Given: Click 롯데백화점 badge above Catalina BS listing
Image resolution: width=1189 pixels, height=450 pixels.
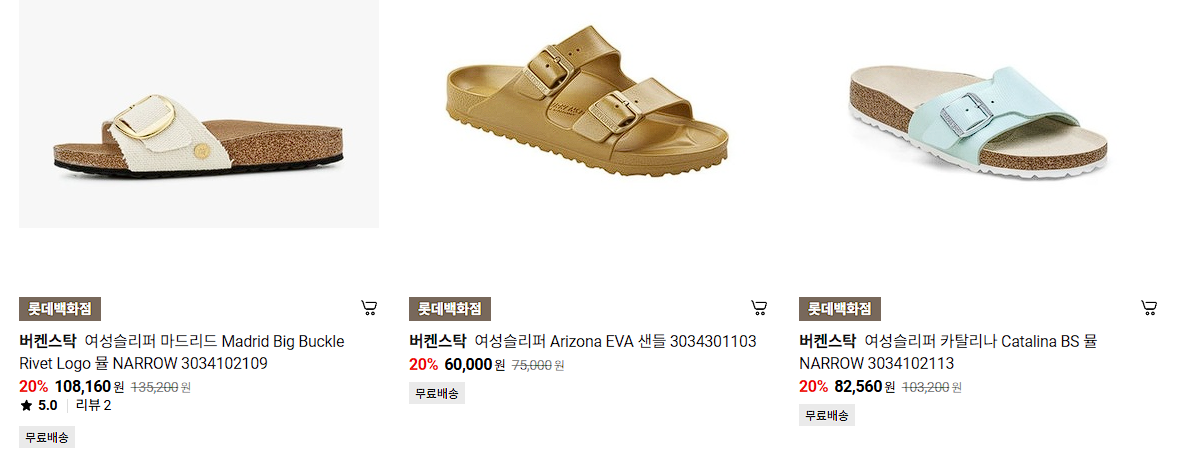Looking at the screenshot, I should point(839,309).
